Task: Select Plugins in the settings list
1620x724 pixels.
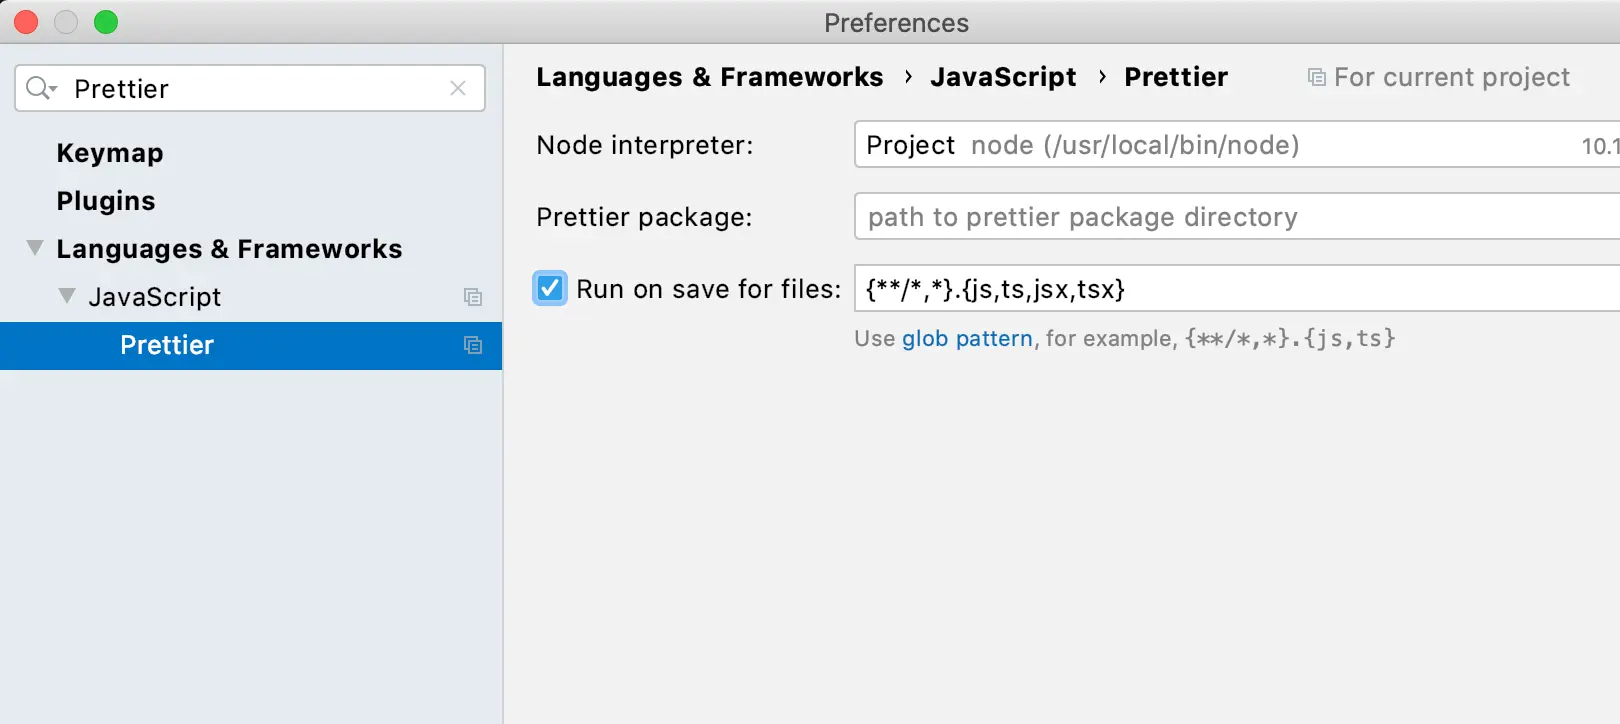Action: pyautogui.click(x=106, y=201)
